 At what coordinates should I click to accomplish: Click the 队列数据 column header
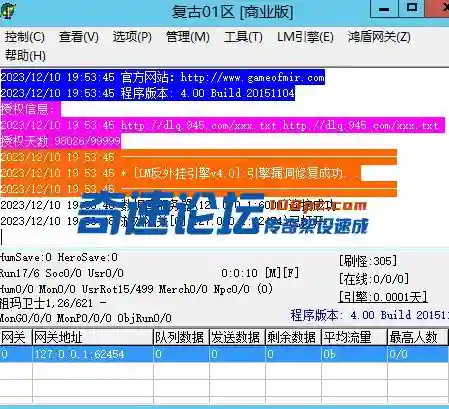(x=181, y=337)
